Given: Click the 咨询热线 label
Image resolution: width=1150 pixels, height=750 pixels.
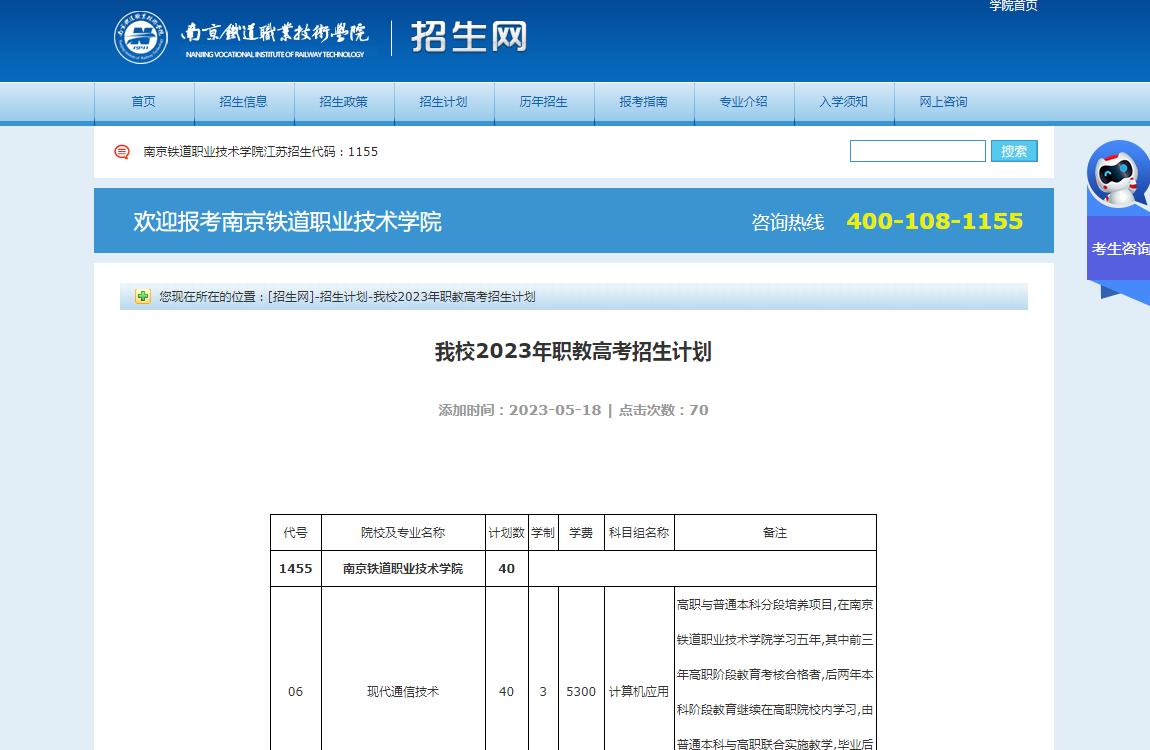Looking at the screenshot, I should 788,222.
